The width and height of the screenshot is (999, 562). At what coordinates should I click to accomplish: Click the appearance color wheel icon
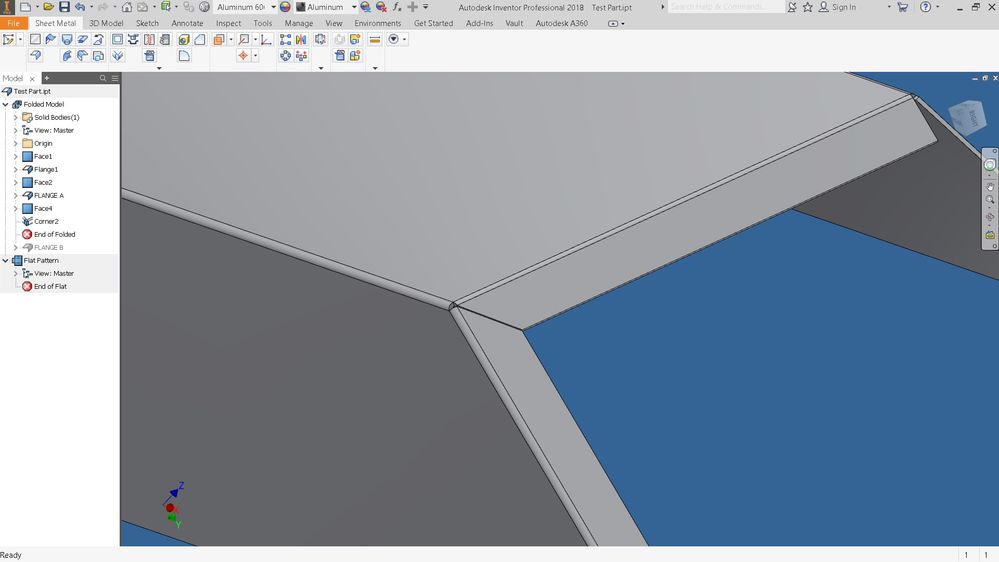(285, 7)
